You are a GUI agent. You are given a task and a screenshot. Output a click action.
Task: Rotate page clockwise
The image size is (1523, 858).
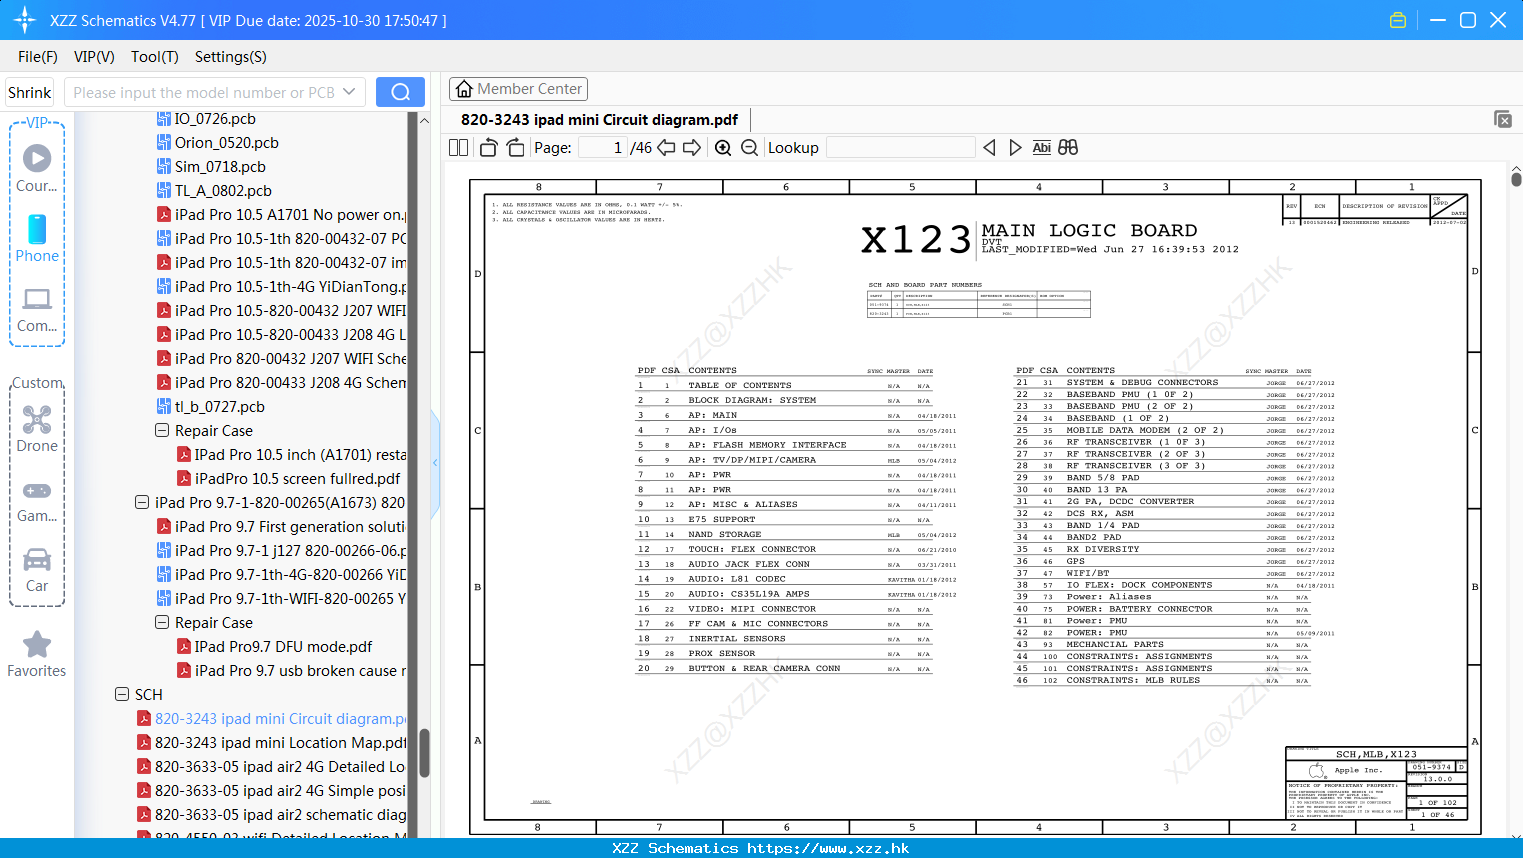515,148
